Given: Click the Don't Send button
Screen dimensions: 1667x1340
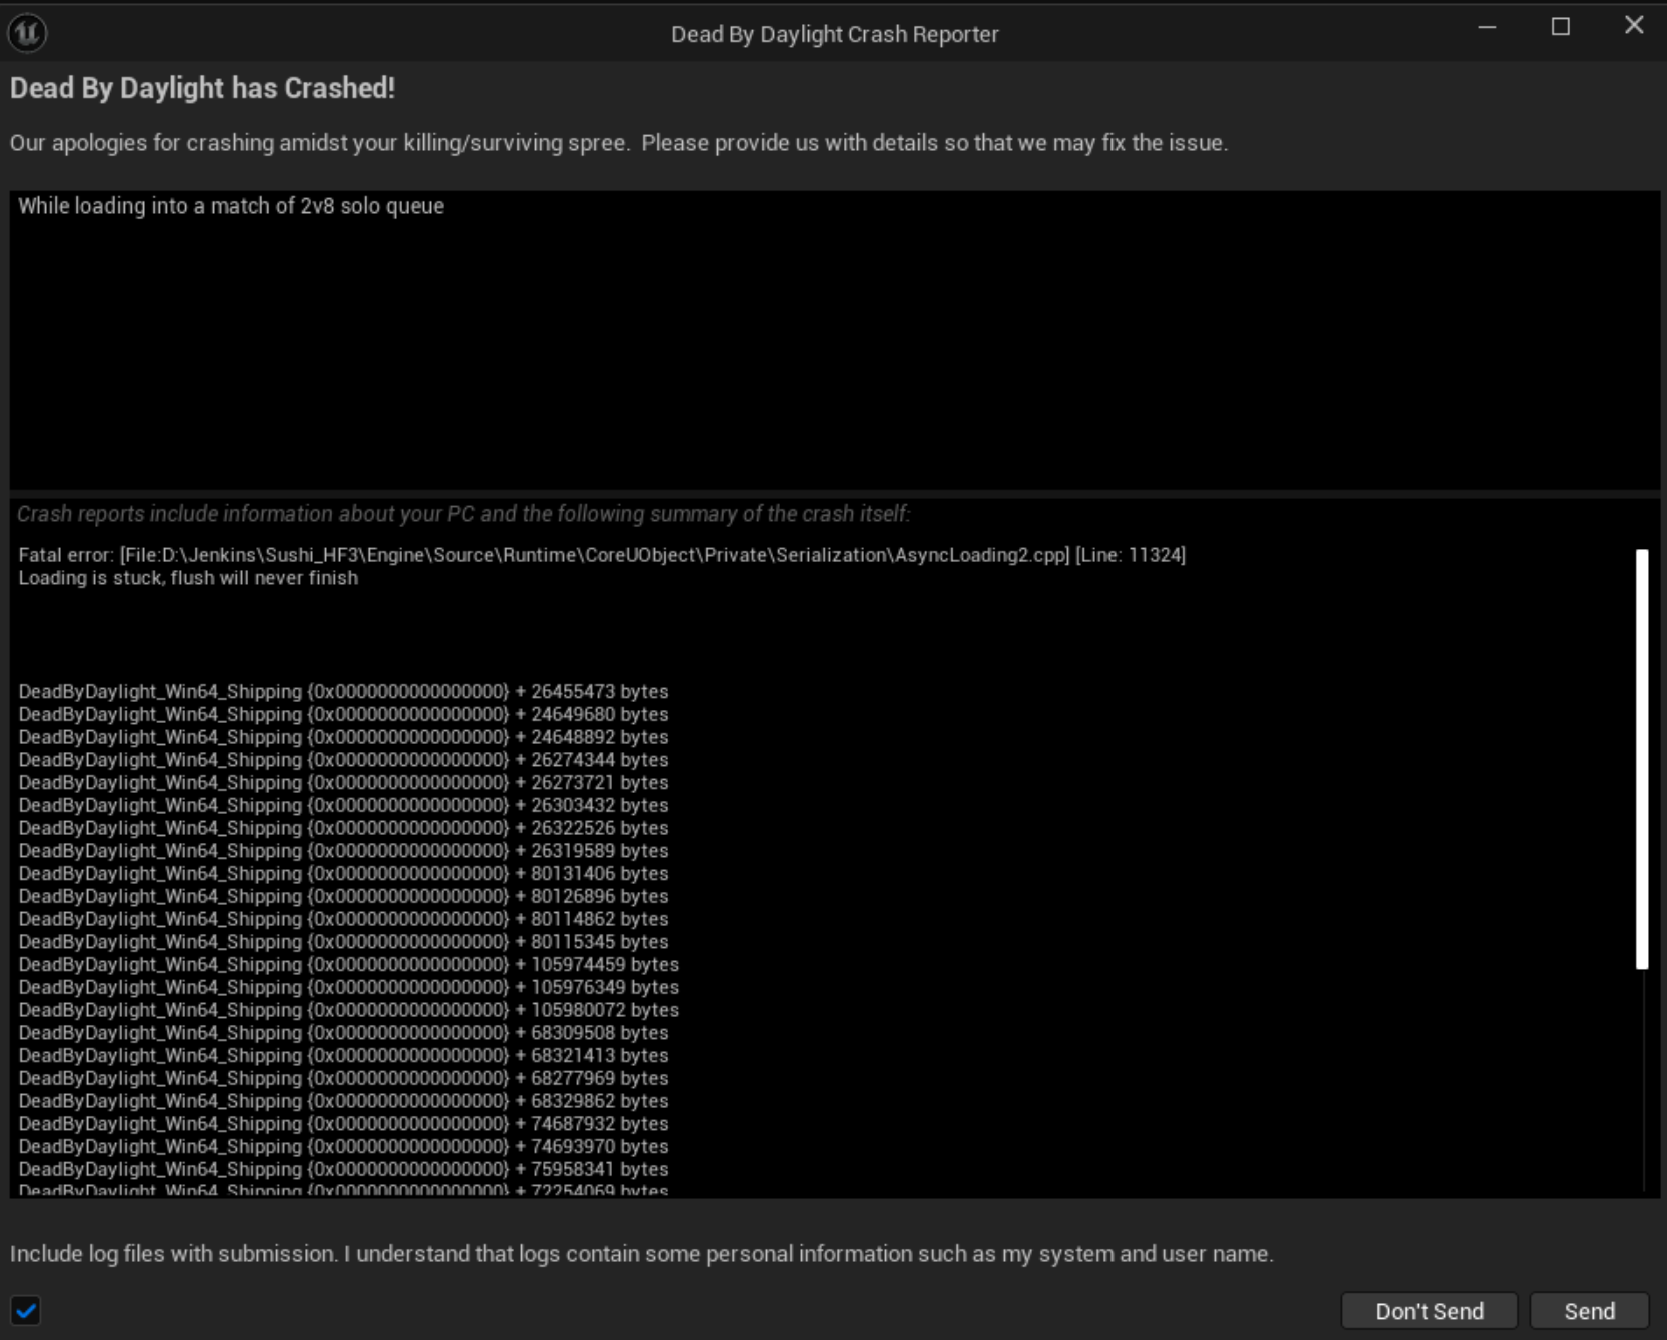Looking at the screenshot, I should point(1429,1311).
